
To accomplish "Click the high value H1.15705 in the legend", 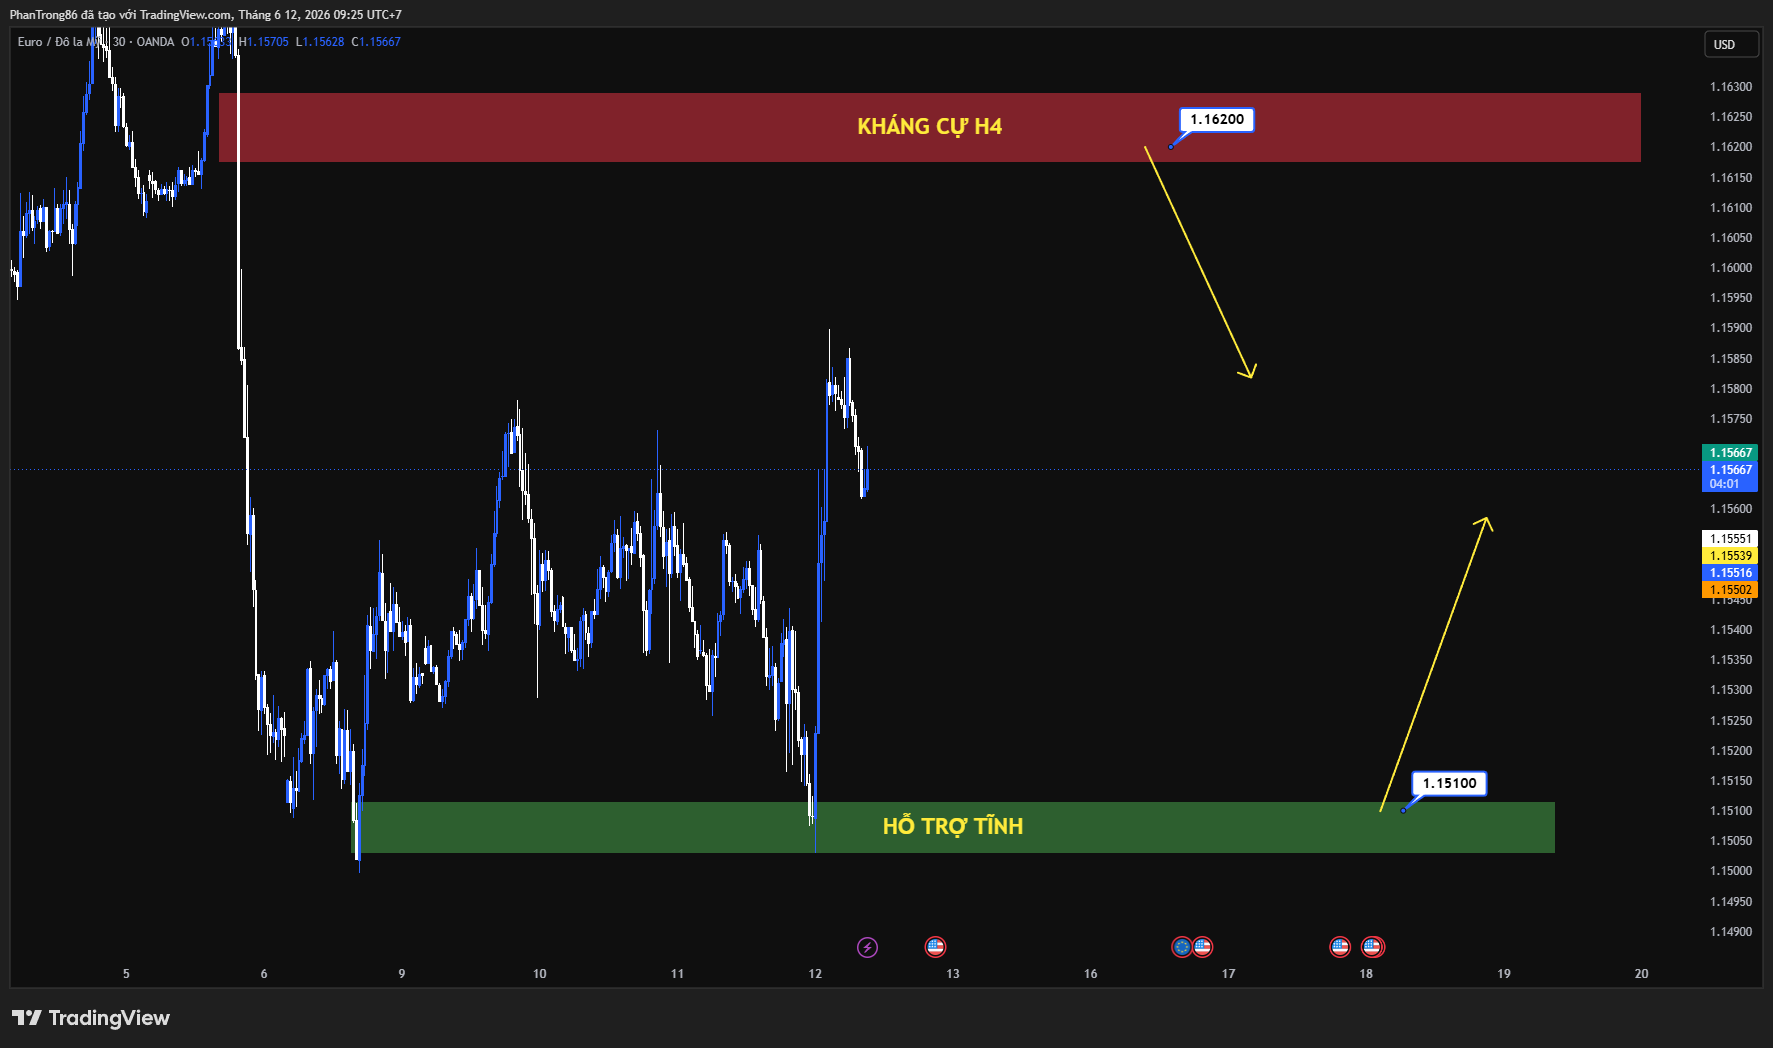I will point(264,42).
